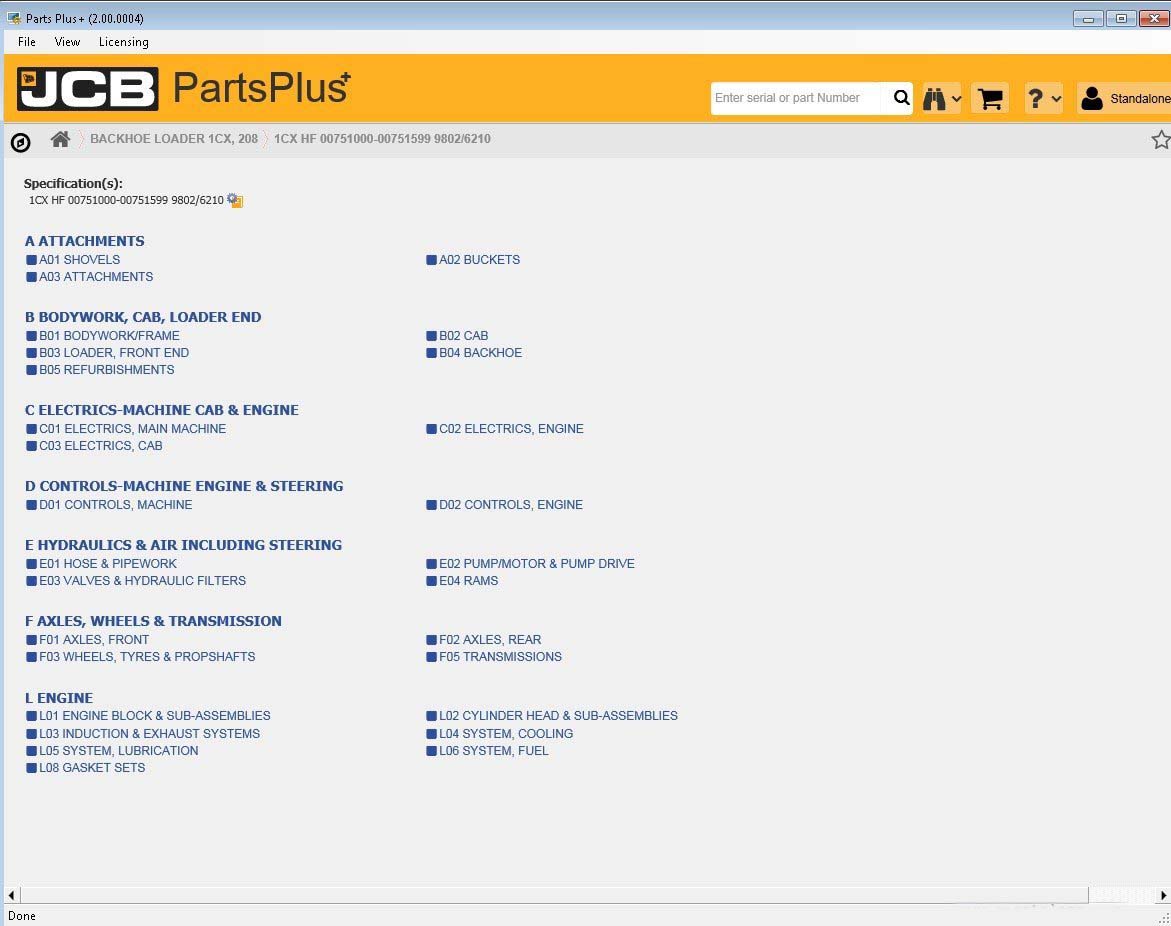Viewport: 1171px width, 926px height.
Task: Click F AXLES, WHEELS & TRANSMISSION heading
Action: [x=153, y=622]
